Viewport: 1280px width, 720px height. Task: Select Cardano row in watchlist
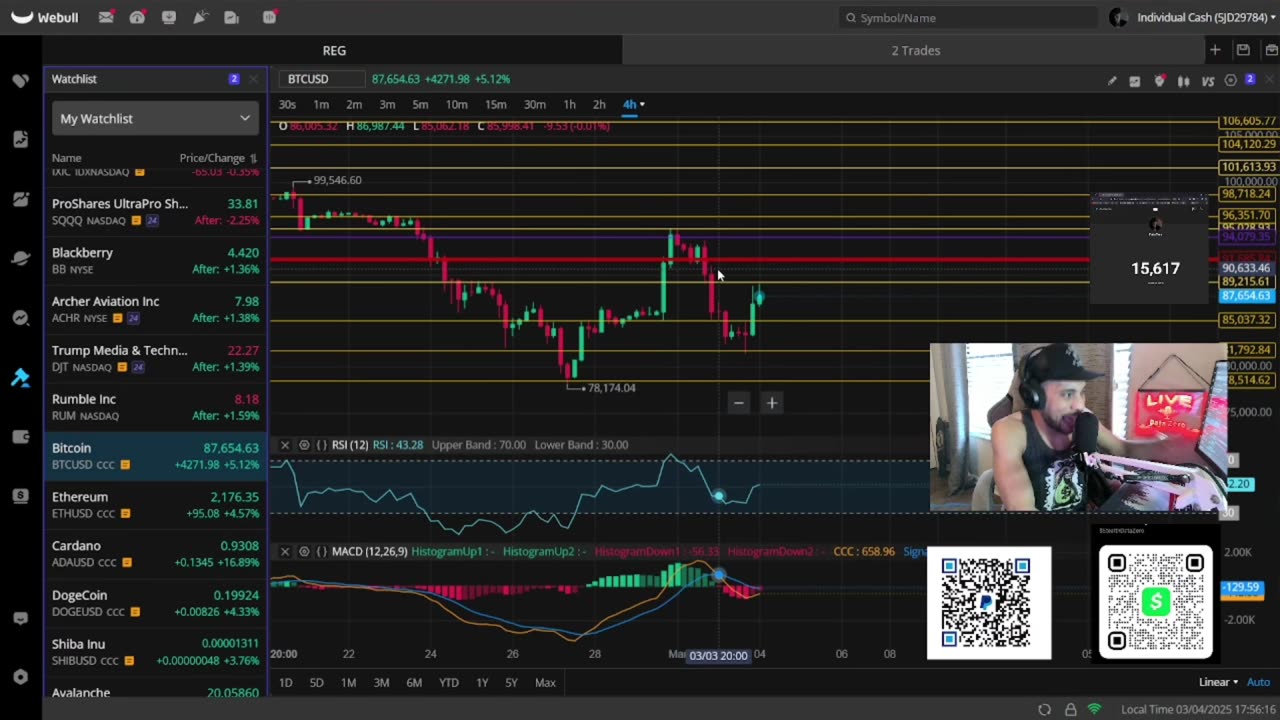tap(155, 554)
